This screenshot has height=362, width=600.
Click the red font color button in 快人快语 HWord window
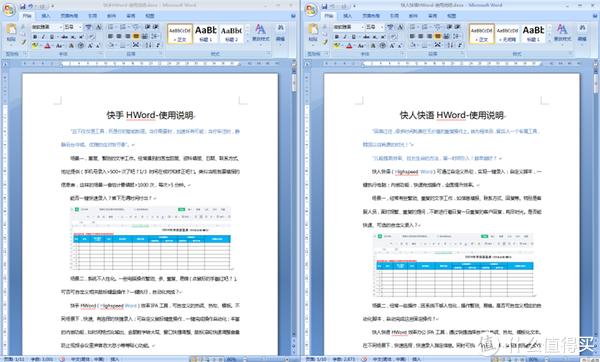pyautogui.click(x=349, y=46)
